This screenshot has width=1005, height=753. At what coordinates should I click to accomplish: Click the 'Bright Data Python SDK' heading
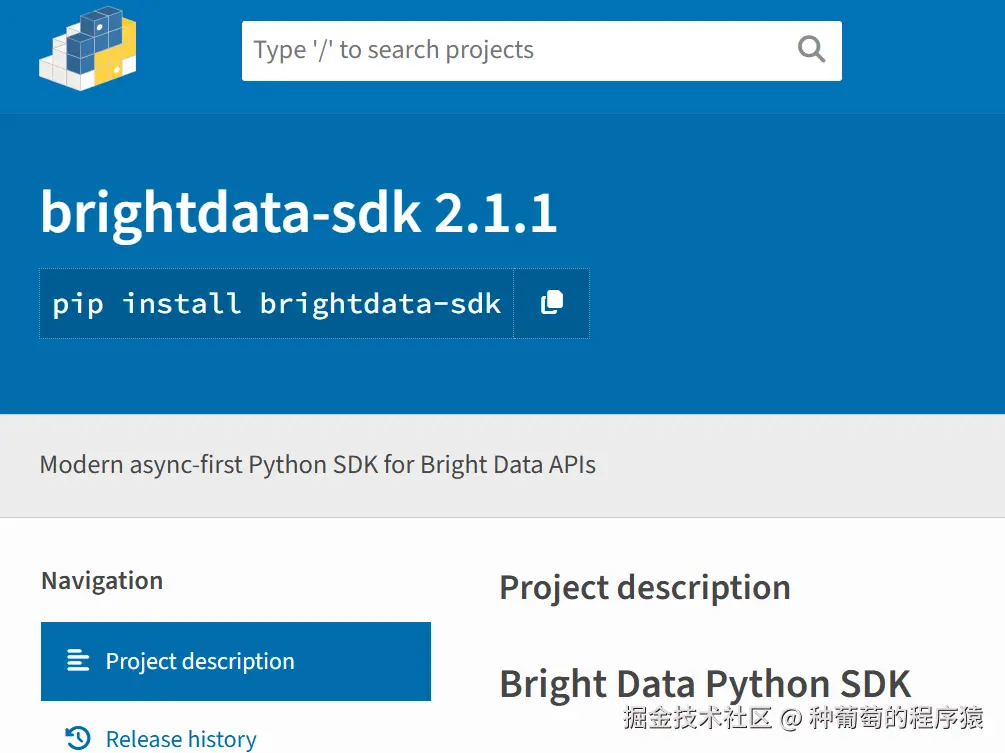[705, 684]
